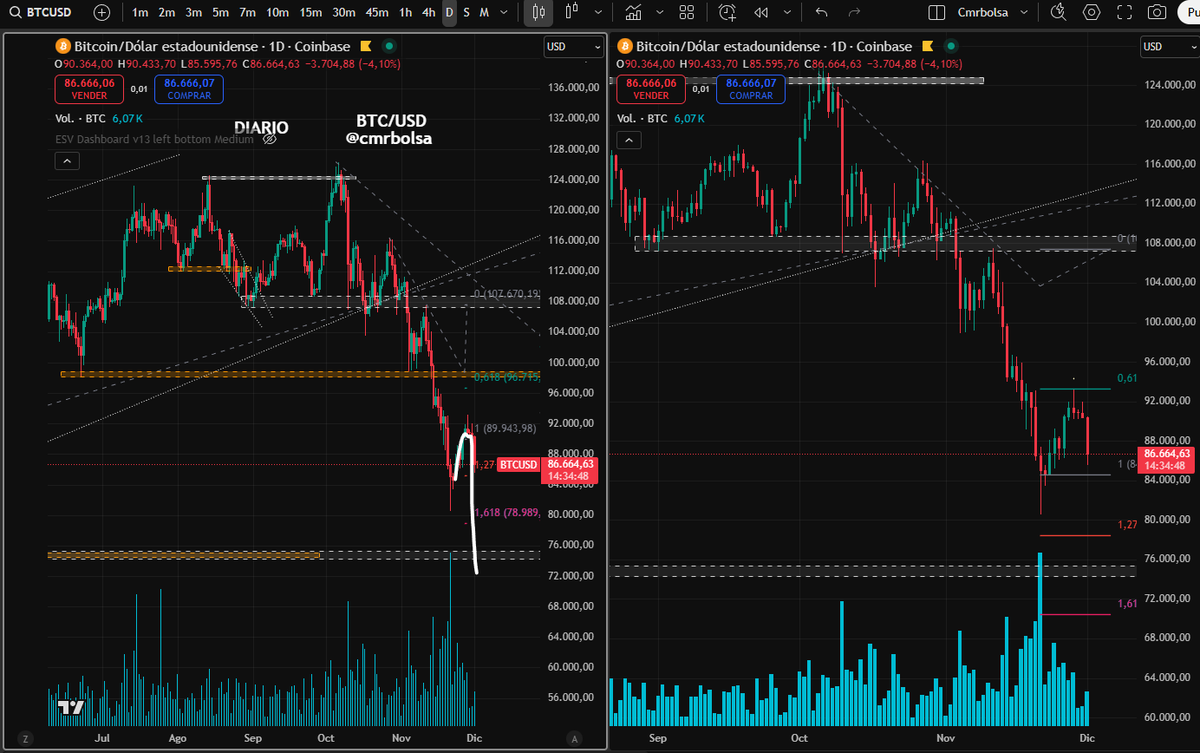1200x753 pixels.
Task: Select the daily D timeframe
Action: 449,12
